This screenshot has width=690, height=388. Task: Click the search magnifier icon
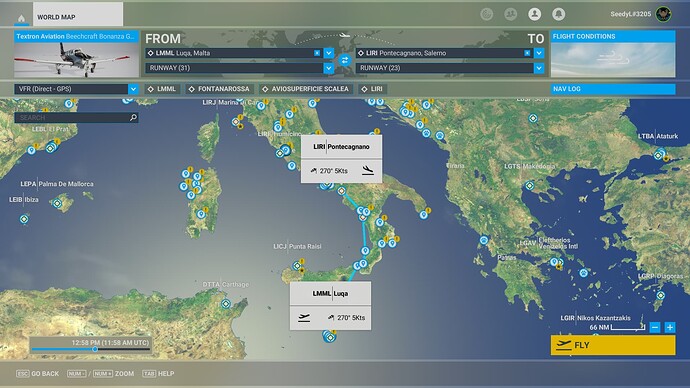click(x=133, y=117)
